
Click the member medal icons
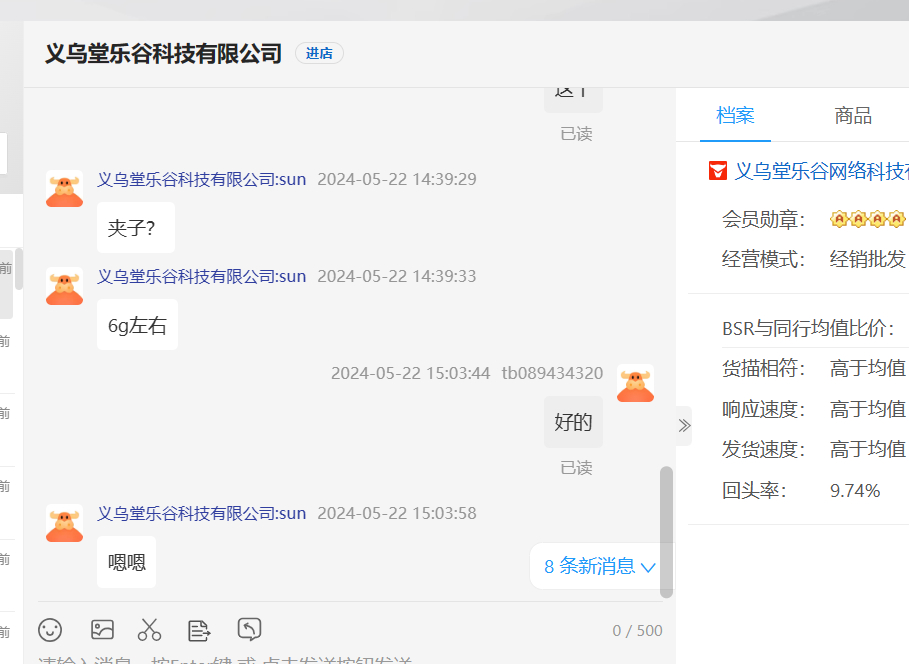point(866,219)
